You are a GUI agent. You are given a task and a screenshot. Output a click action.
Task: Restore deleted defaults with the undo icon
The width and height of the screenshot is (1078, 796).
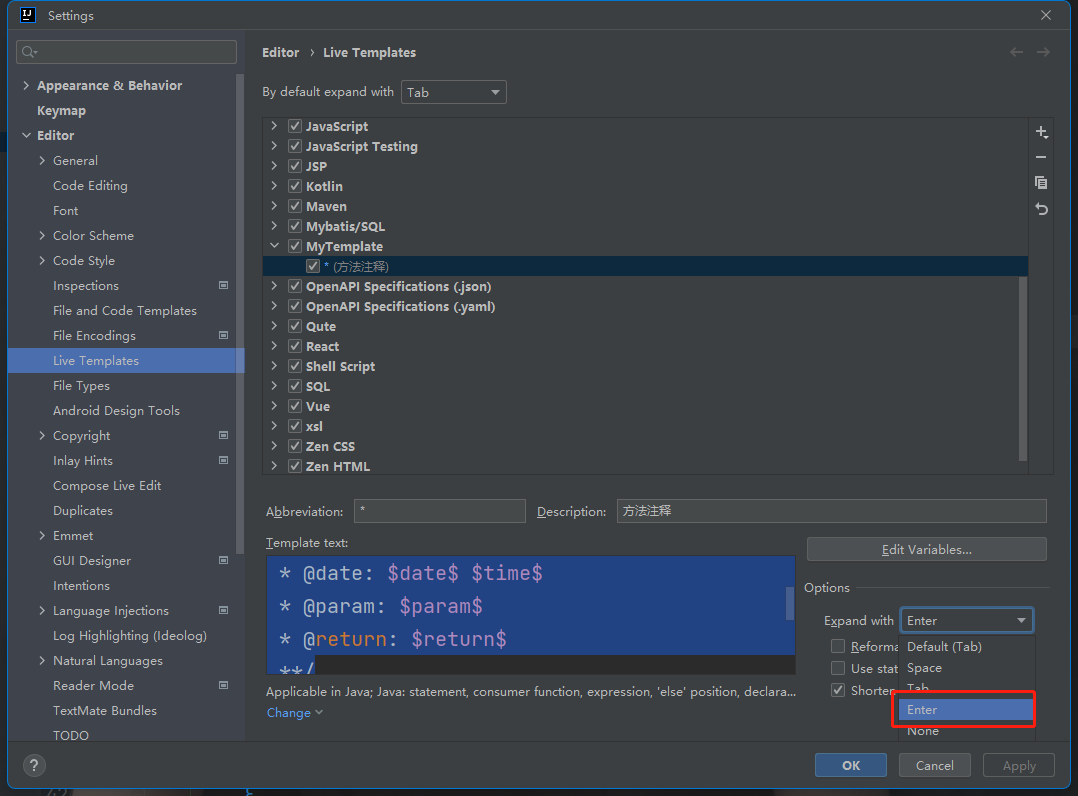point(1042,209)
